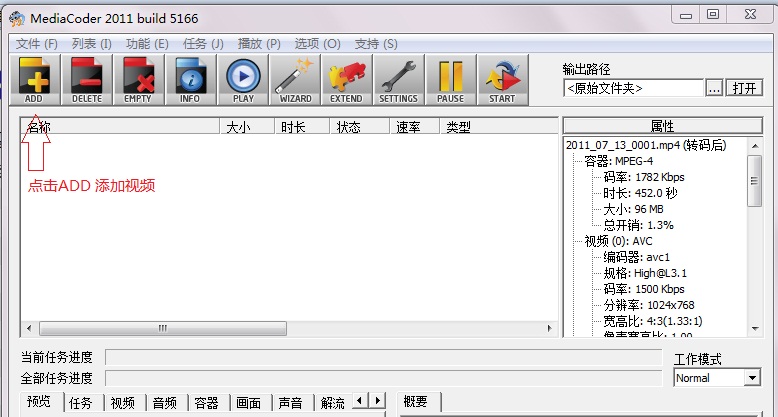Switch to the 音频 tab

tap(165, 403)
